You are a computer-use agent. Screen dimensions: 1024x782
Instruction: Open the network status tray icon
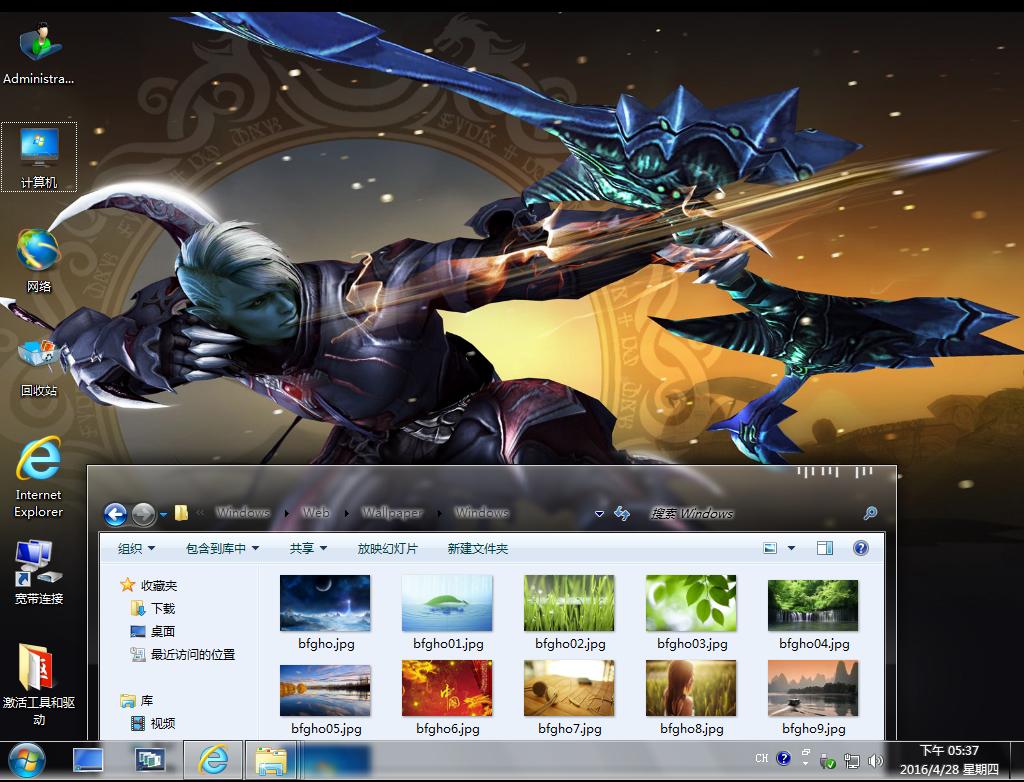pos(852,761)
